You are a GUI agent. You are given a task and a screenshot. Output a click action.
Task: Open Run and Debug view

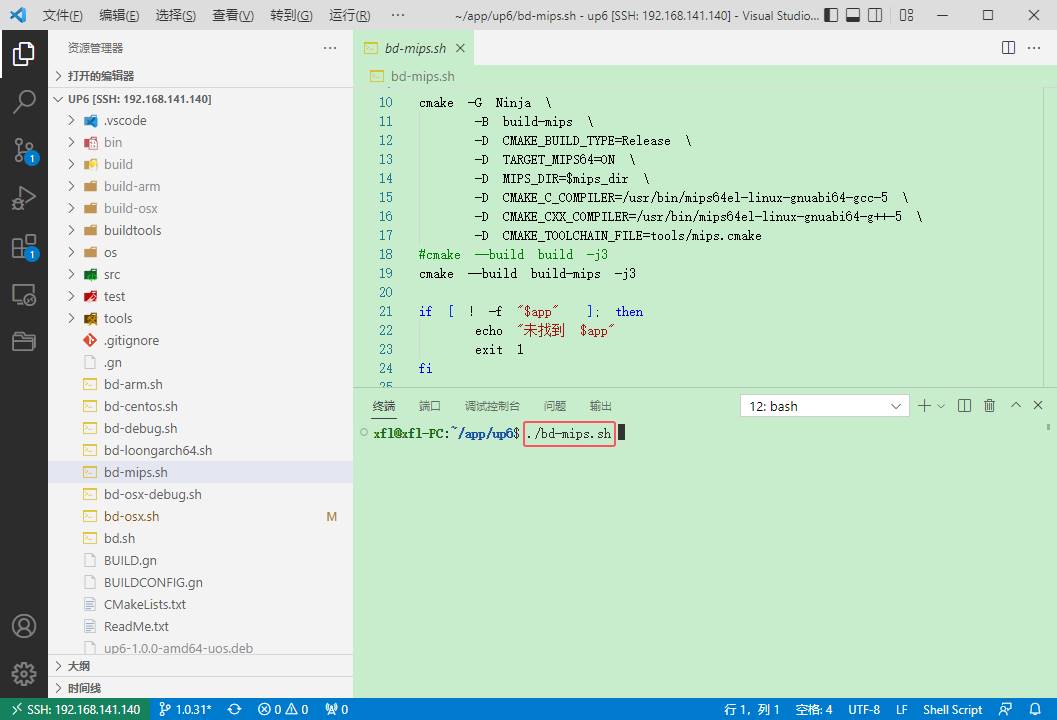pos(24,198)
